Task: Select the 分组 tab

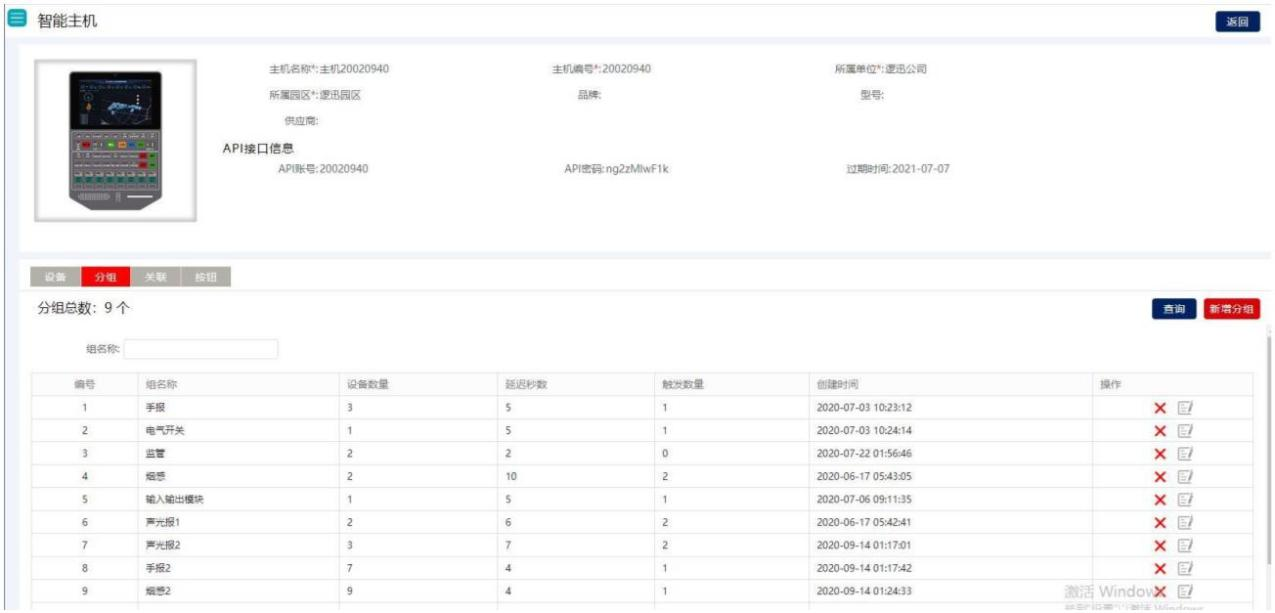Action: tap(106, 278)
